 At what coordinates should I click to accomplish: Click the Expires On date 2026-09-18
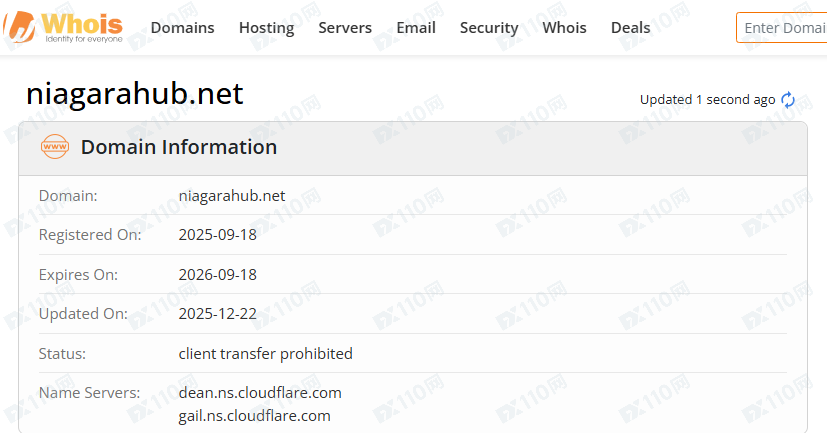(x=217, y=274)
